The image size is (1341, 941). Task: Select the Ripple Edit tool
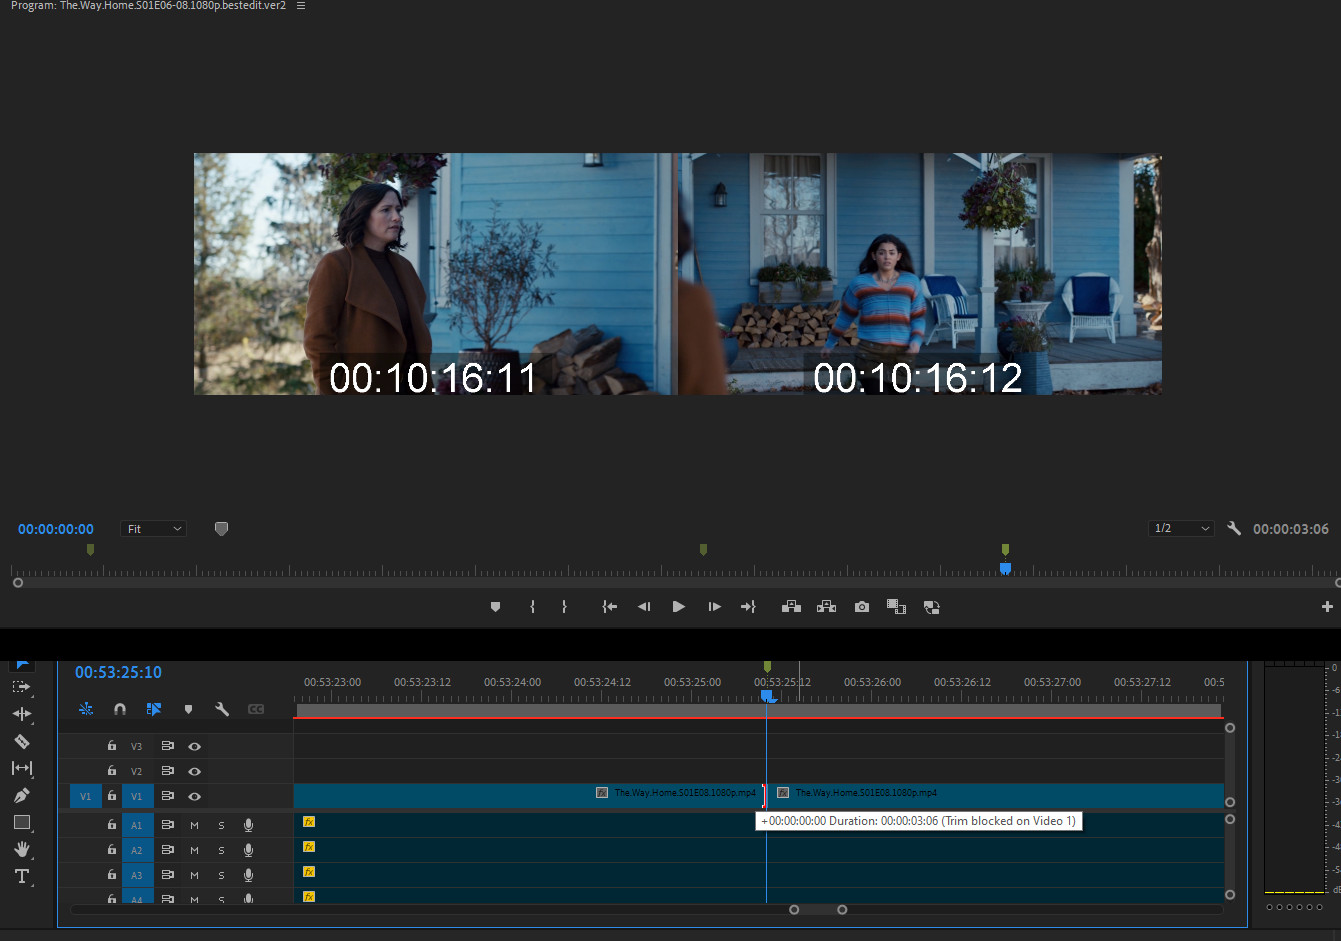(x=21, y=714)
